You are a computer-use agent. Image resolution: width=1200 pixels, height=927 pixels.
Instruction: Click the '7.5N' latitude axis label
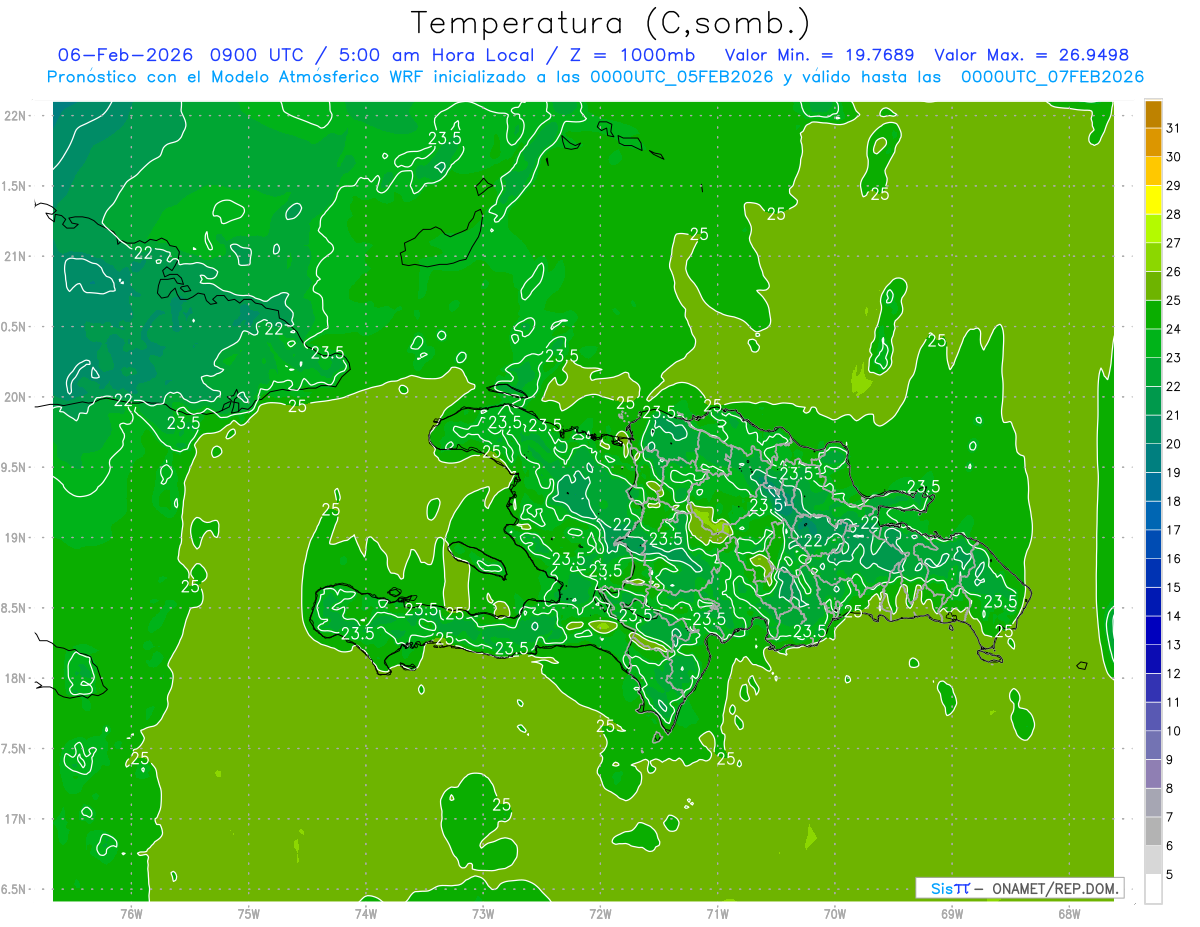click(13, 749)
